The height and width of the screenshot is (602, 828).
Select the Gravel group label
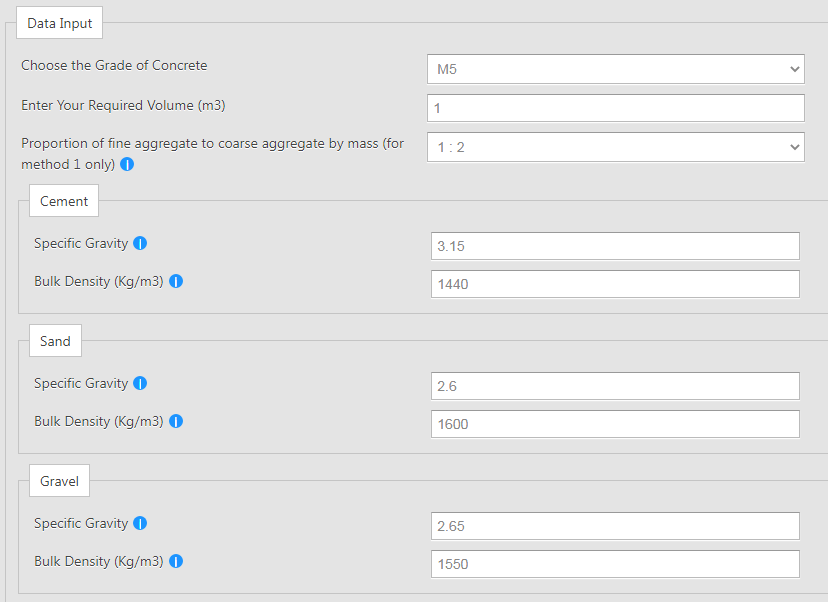tap(58, 480)
